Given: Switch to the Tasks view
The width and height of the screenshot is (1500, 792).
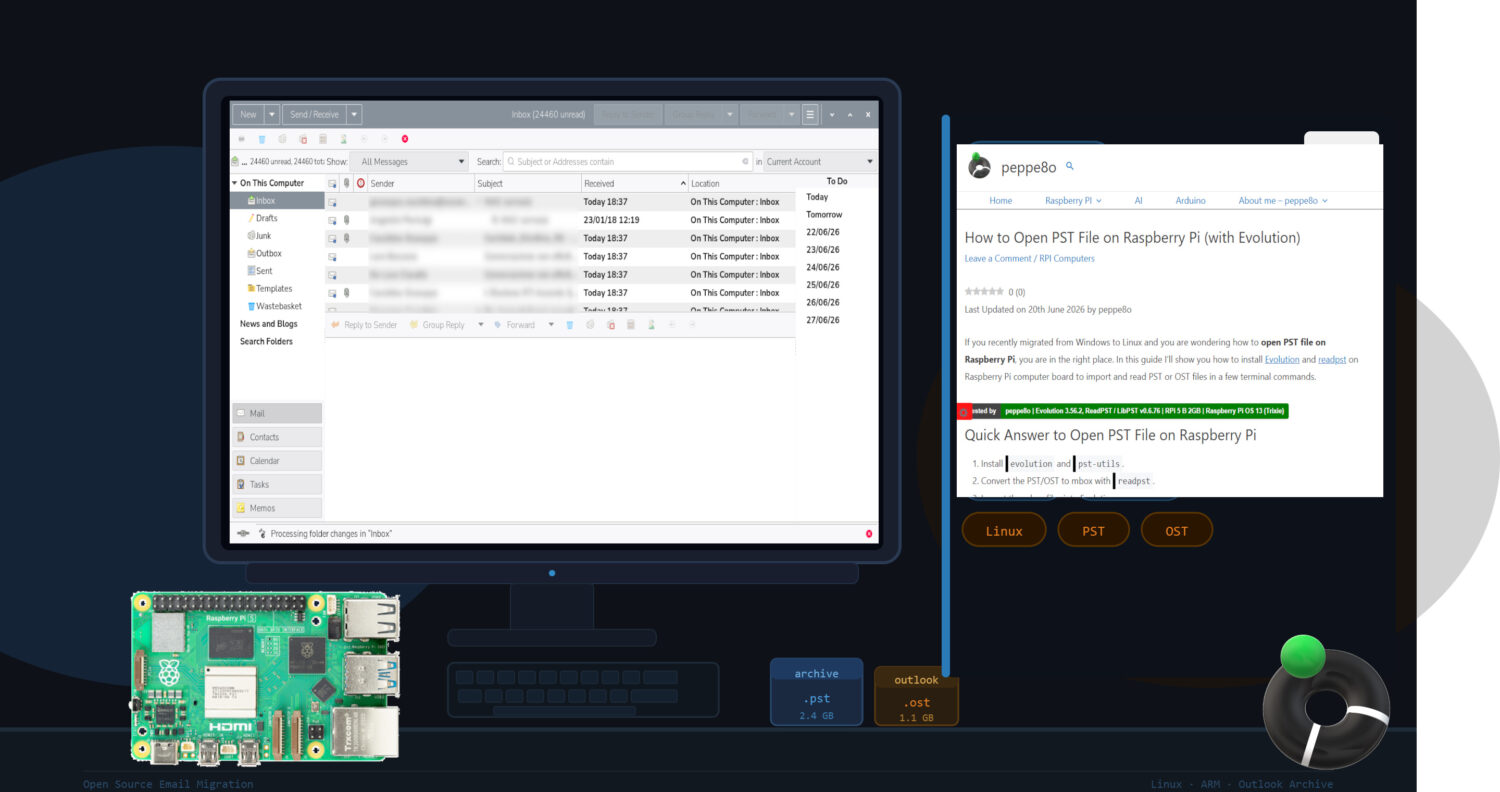Looking at the screenshot, I should pyautogui.click(x=277, y=484).
